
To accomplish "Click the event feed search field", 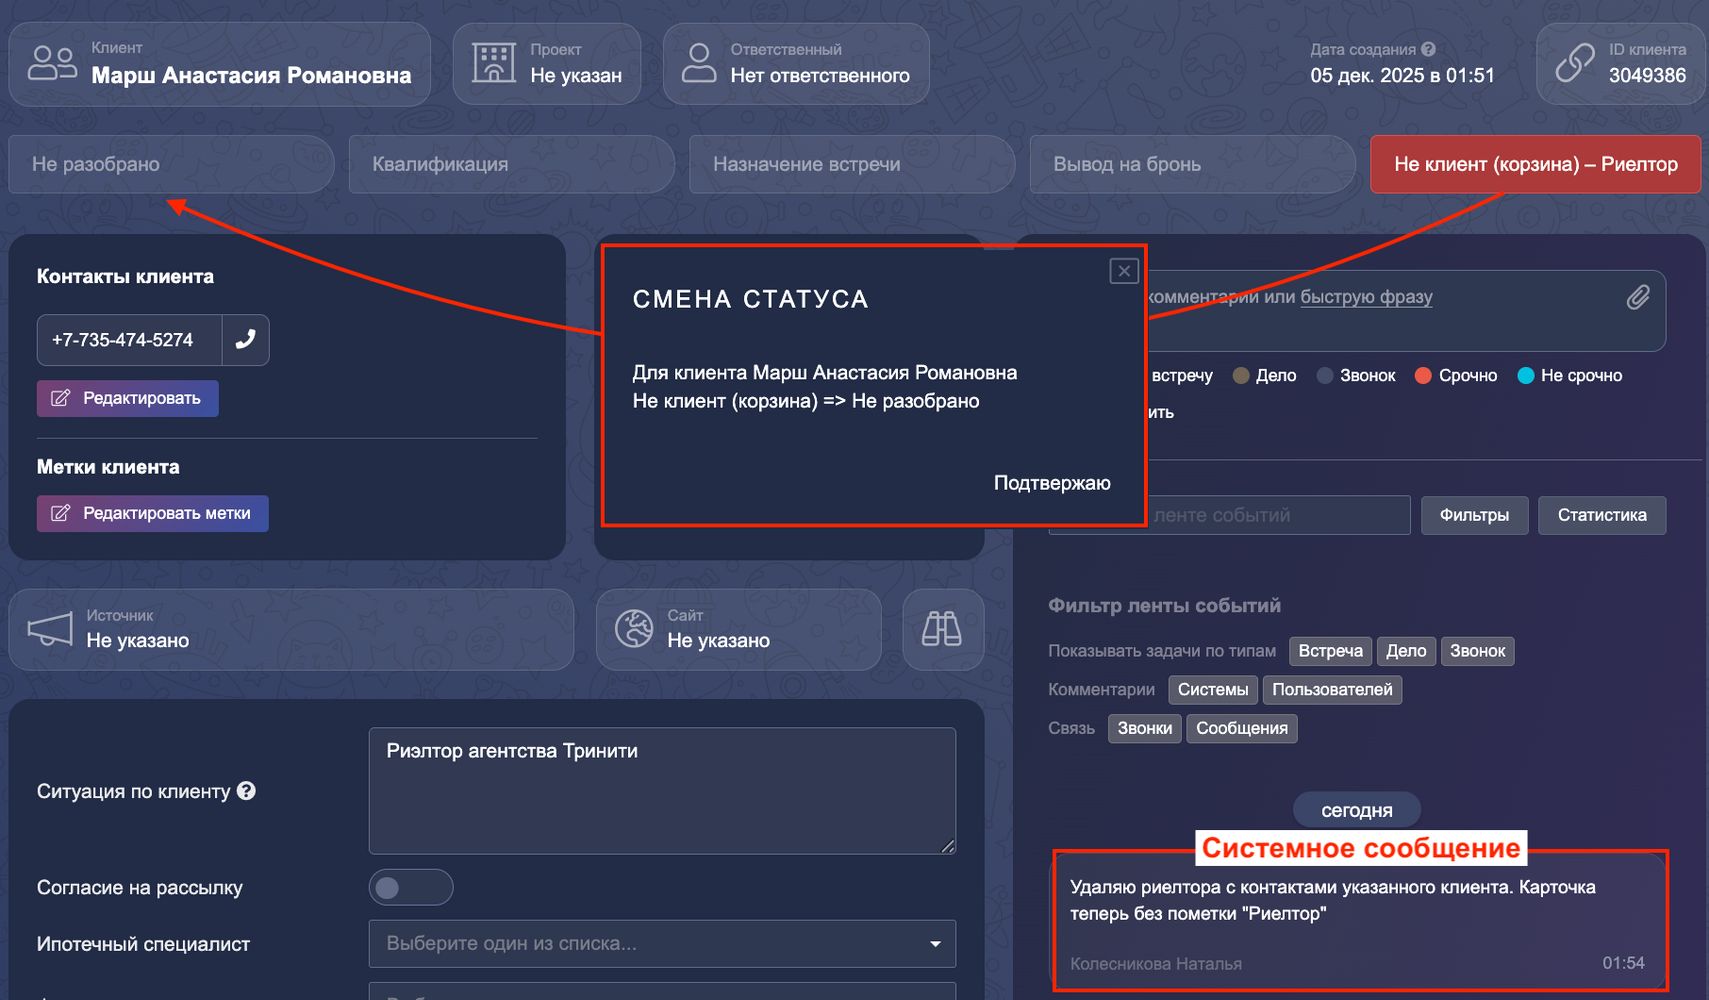I will (x=1278, y=515).
